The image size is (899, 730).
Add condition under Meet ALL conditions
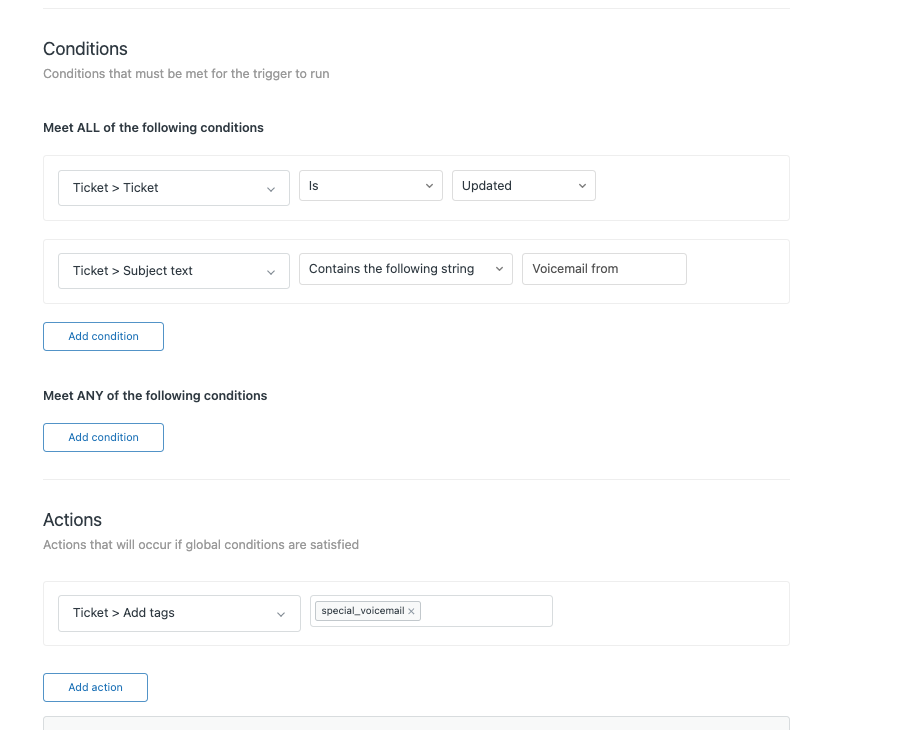pos(103,337)
